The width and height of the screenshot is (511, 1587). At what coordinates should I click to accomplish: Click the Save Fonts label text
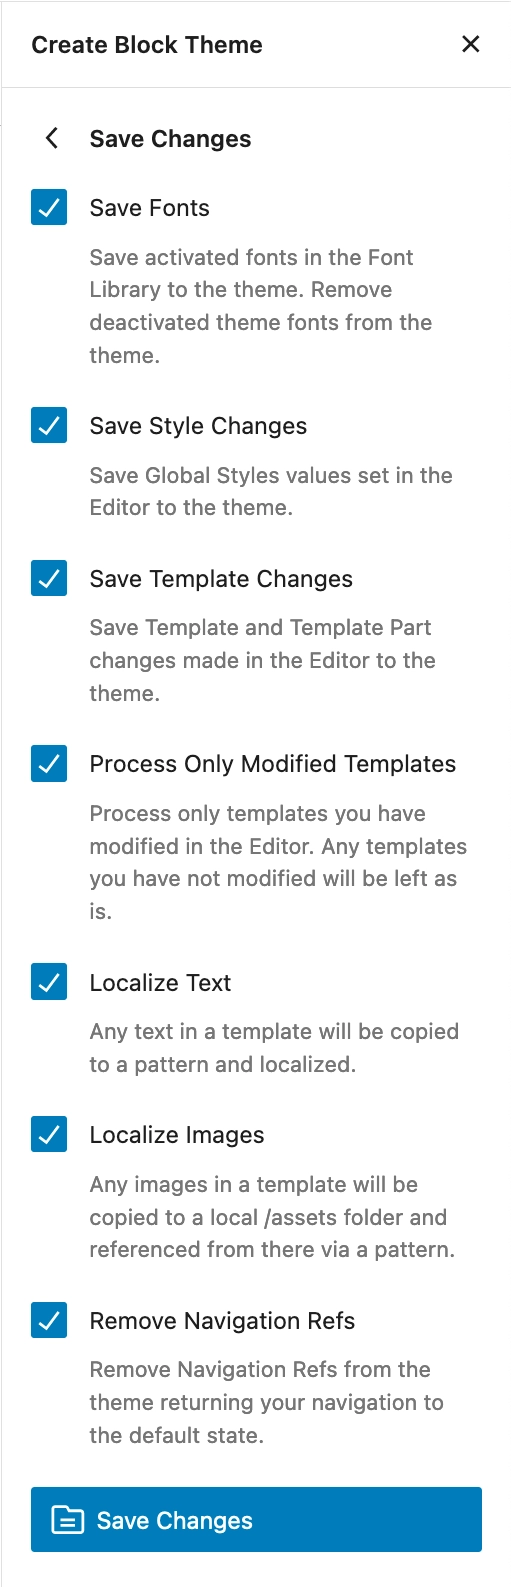[150, 208]
